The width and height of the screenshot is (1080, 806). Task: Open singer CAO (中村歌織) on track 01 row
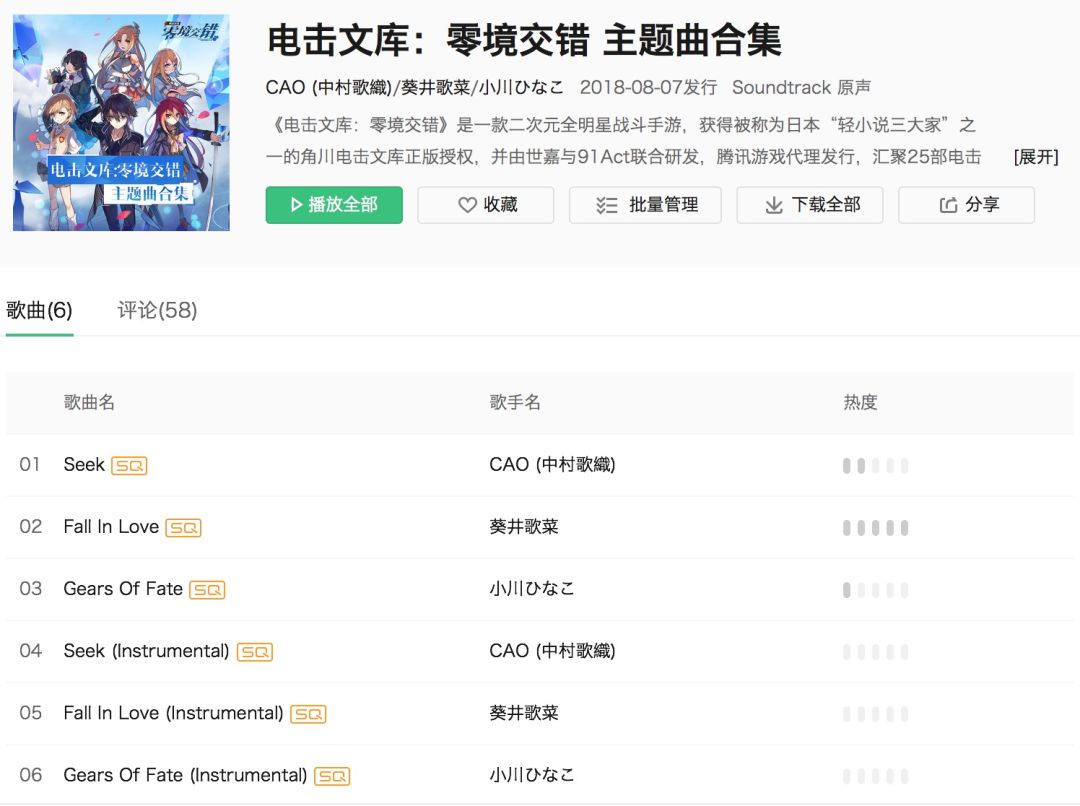tap(552, 465)
